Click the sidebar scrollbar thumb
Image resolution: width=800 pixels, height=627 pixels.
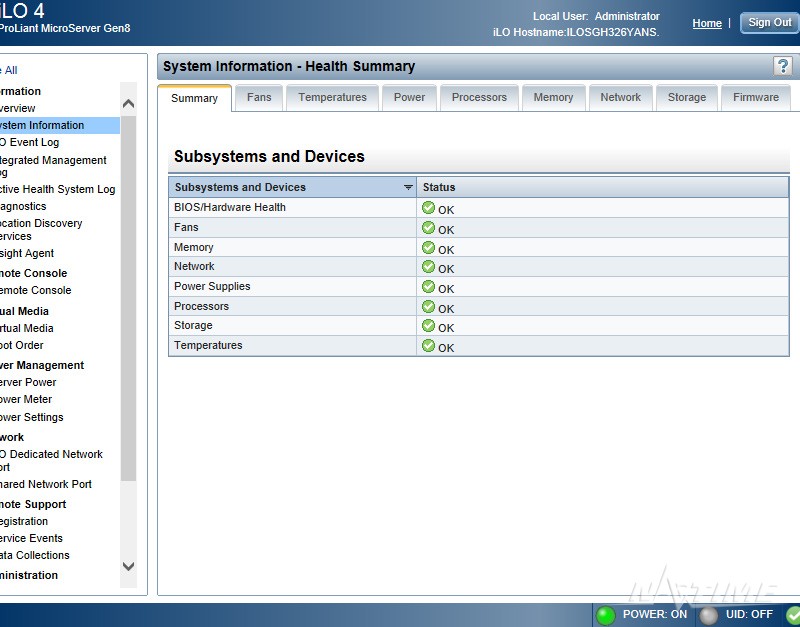coord(129,298)
